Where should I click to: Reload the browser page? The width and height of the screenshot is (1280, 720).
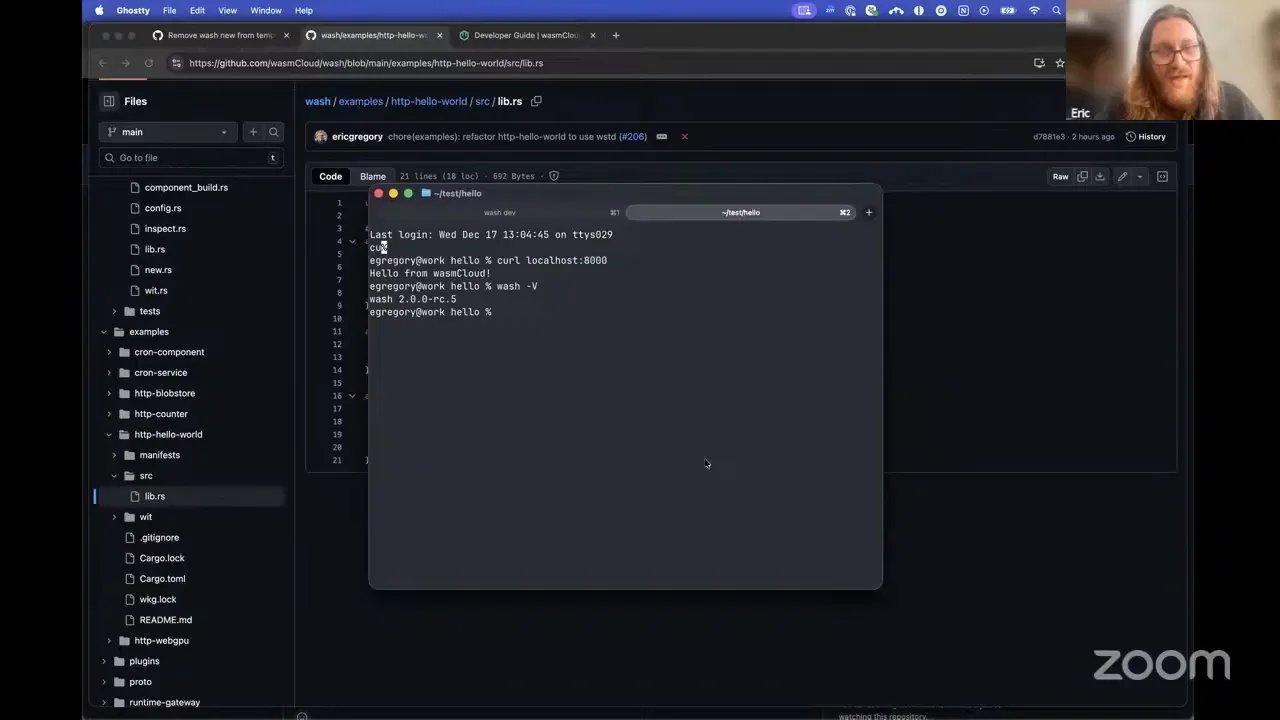(148, 63)
